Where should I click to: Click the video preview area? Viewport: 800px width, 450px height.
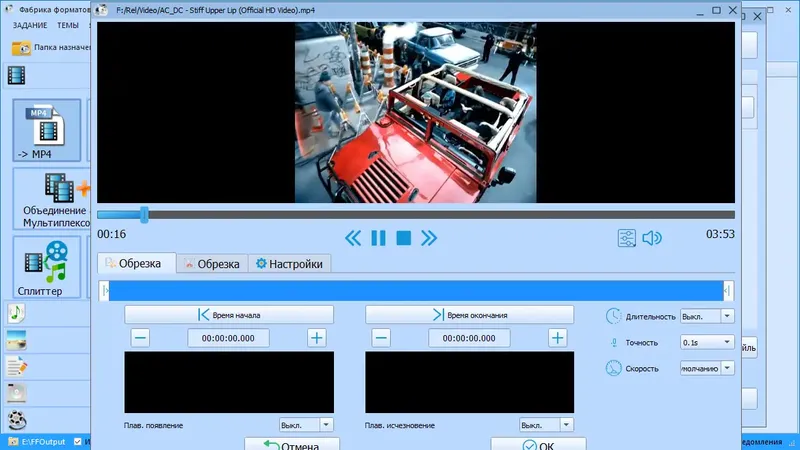click(x=416, y=112)
